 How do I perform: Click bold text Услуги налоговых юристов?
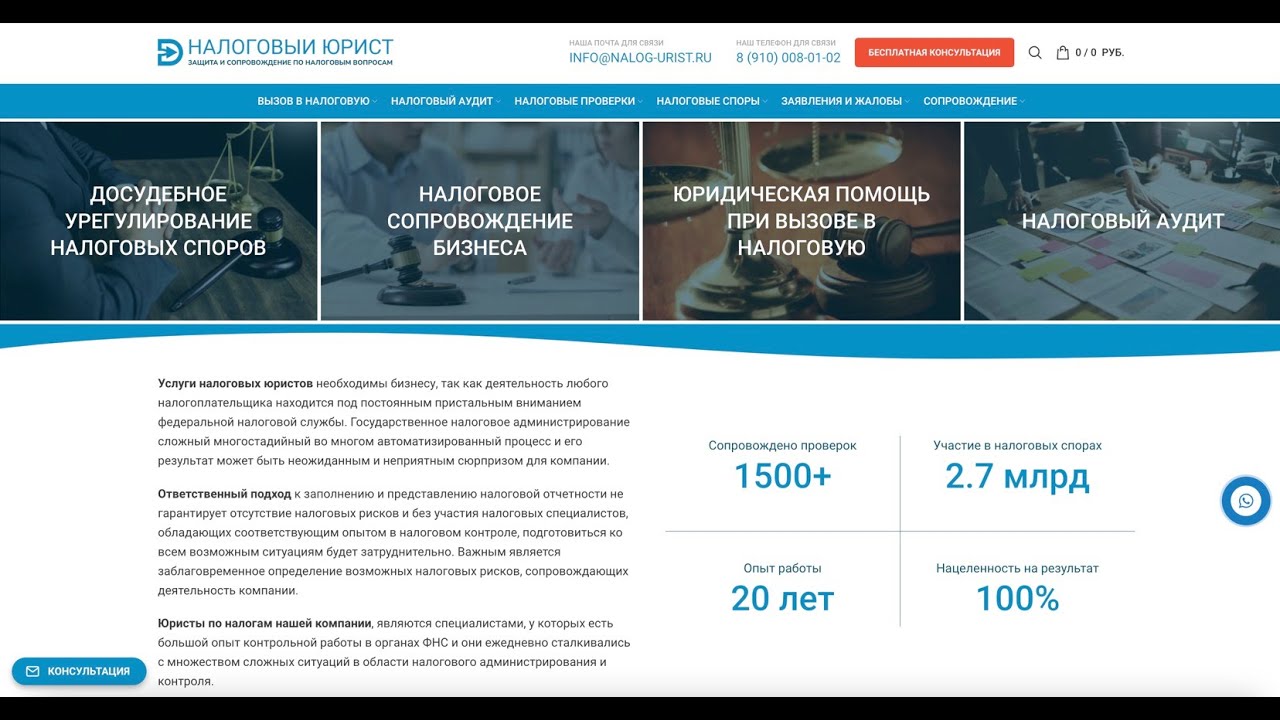point(235,383)
